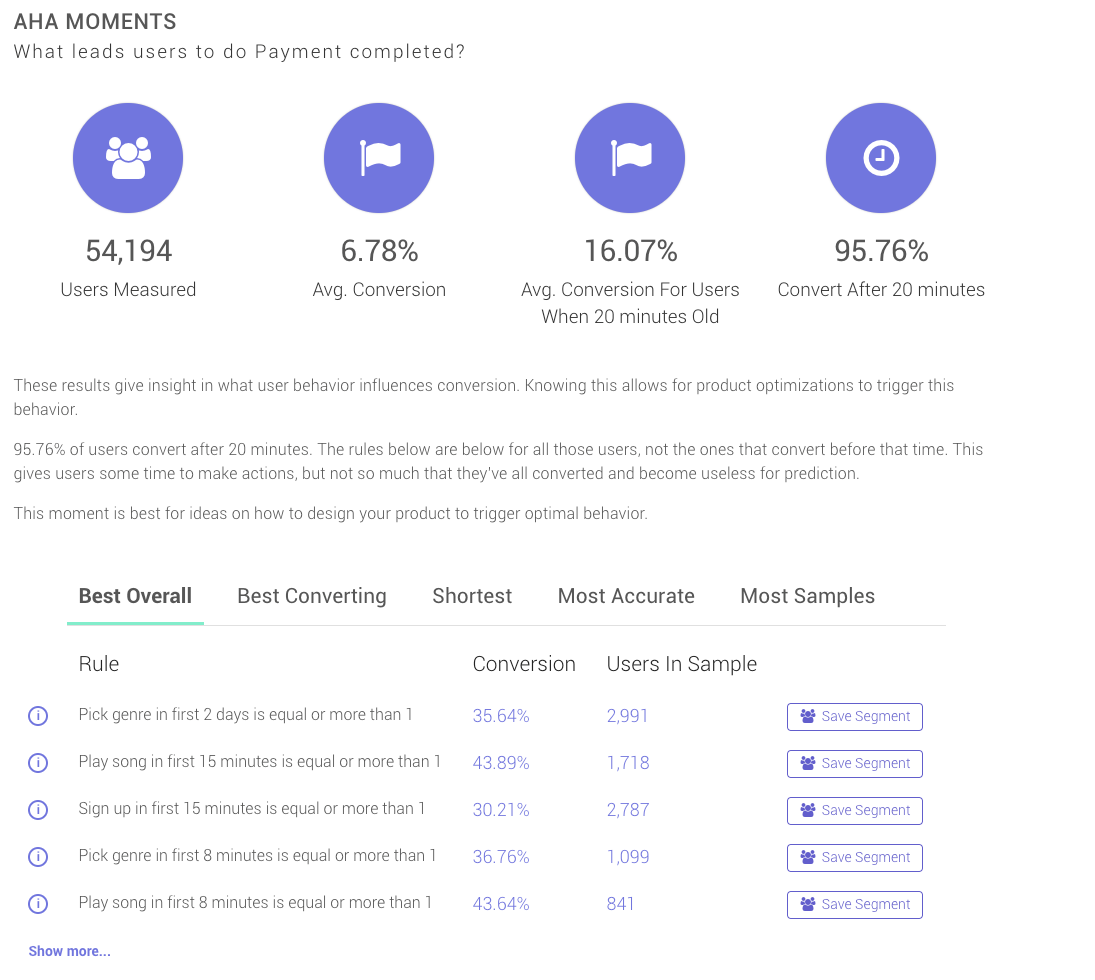Image resolution: width=1095 pixels, height=980 pixels.
Task: Open info for Pick genre 8 minutes rule
Action: coord(38,856)
